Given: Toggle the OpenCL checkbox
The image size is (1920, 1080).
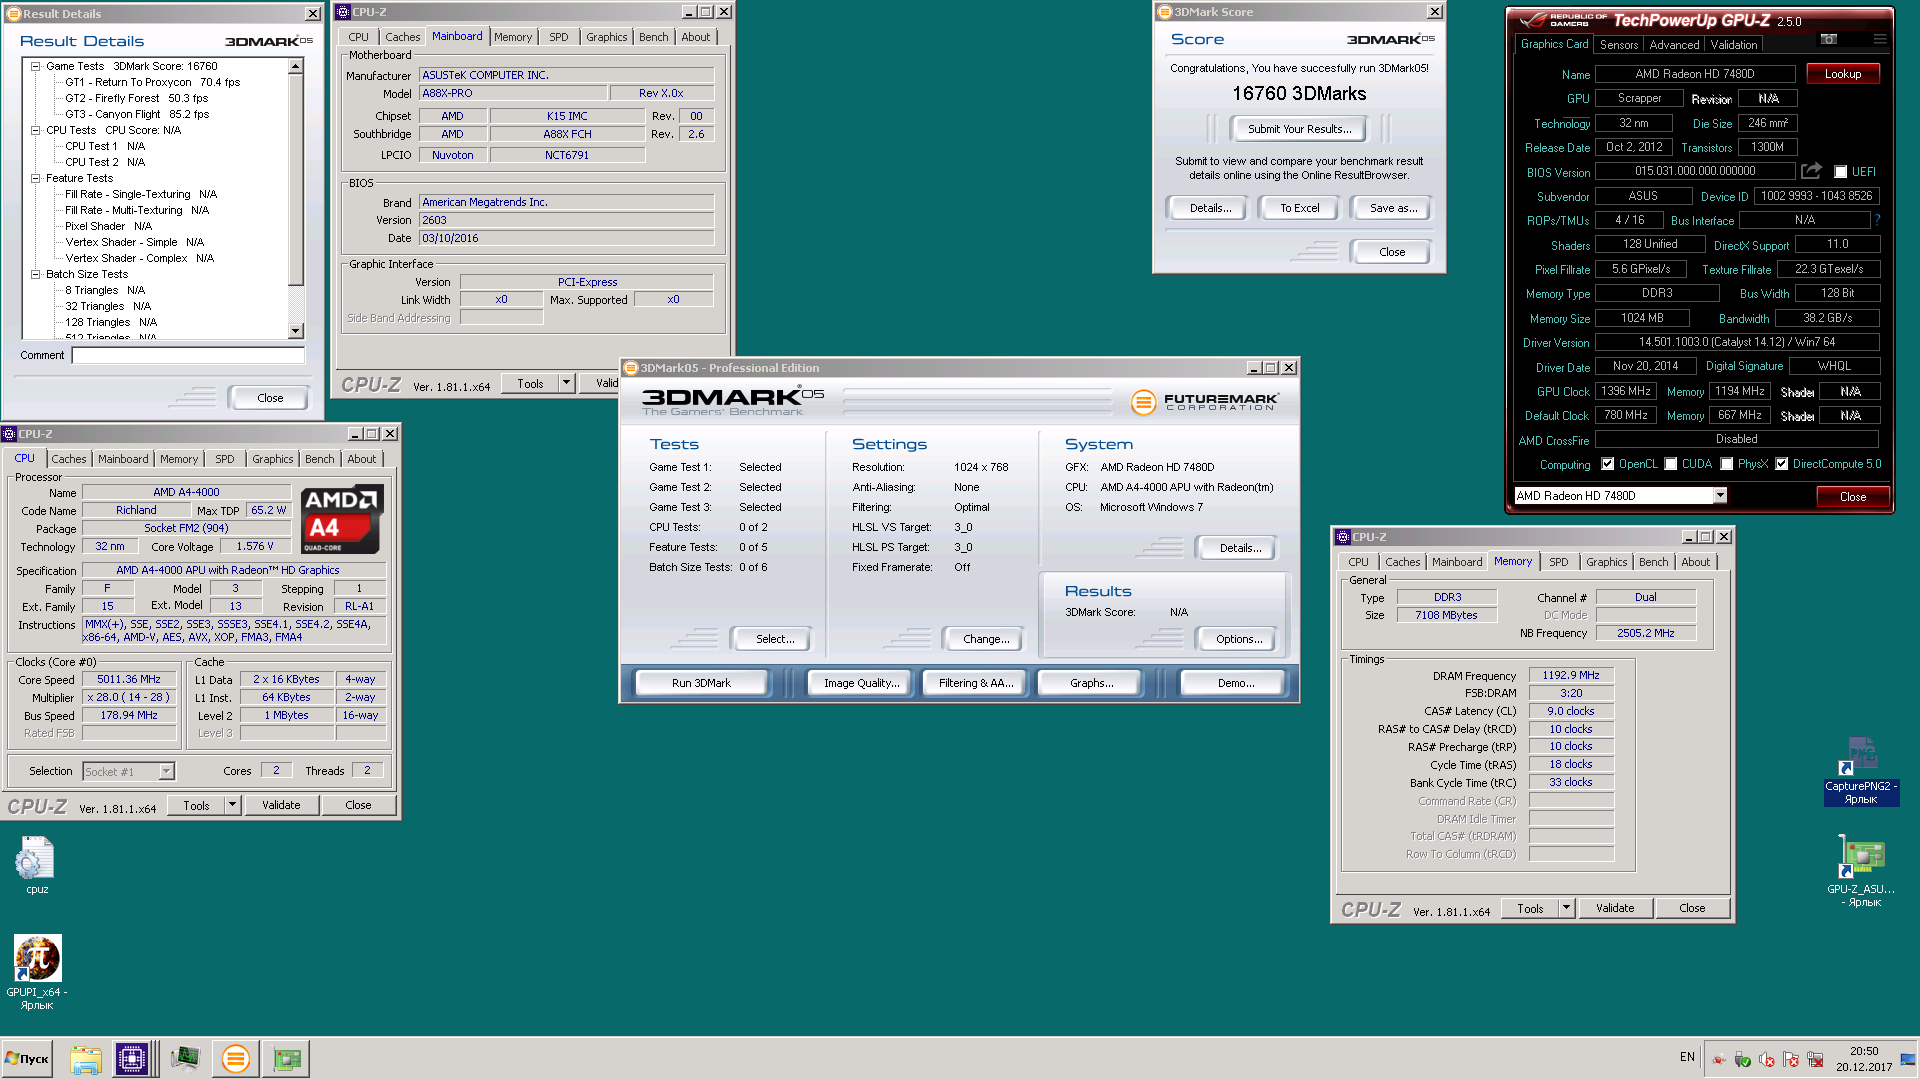Looking at the screenshot, I should pyautogui.click(x=1607, y=464).
